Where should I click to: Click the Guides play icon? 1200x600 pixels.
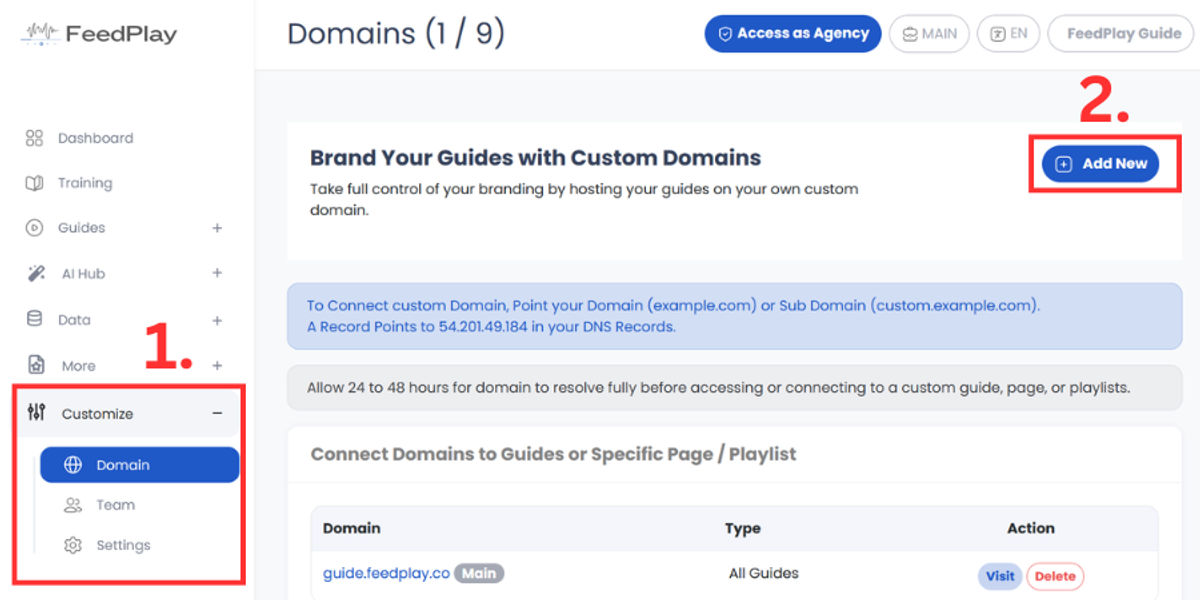point(34,228)
